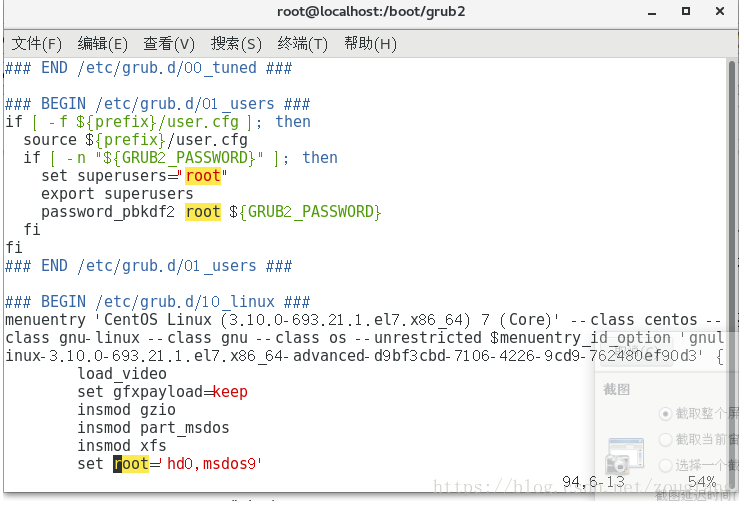Viewport: 744px width, 507px height.
Task: Click the camera icon in screenshot dialog
Action: [x=625, y=456]
